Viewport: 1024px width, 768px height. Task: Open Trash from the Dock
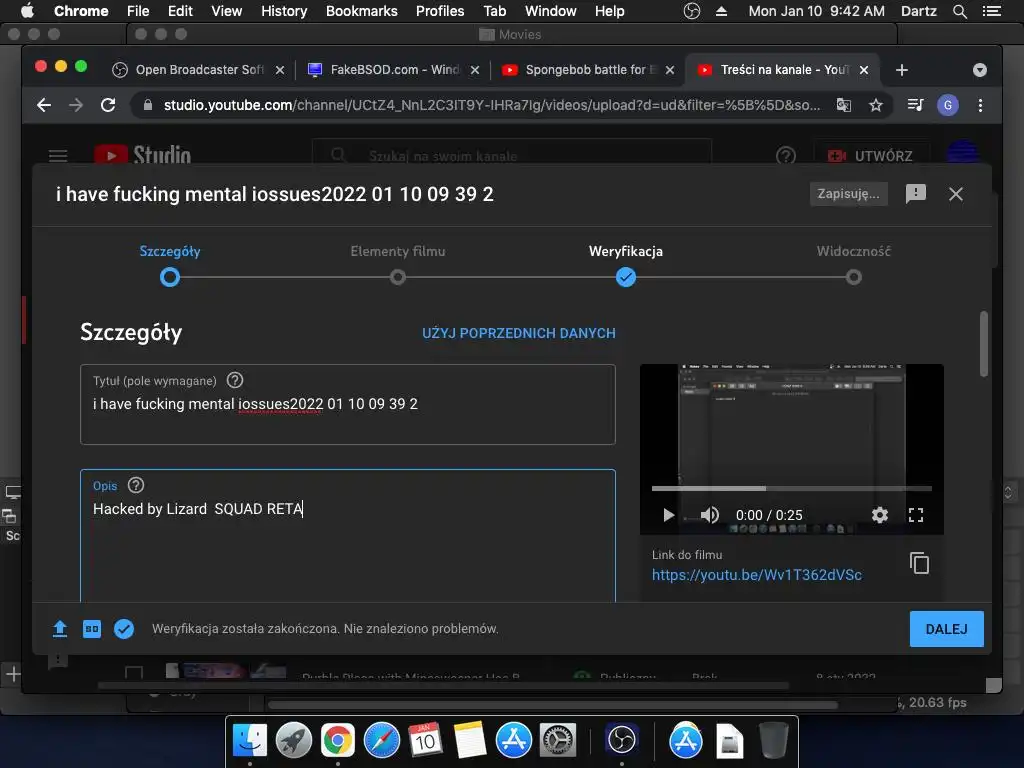773,740
